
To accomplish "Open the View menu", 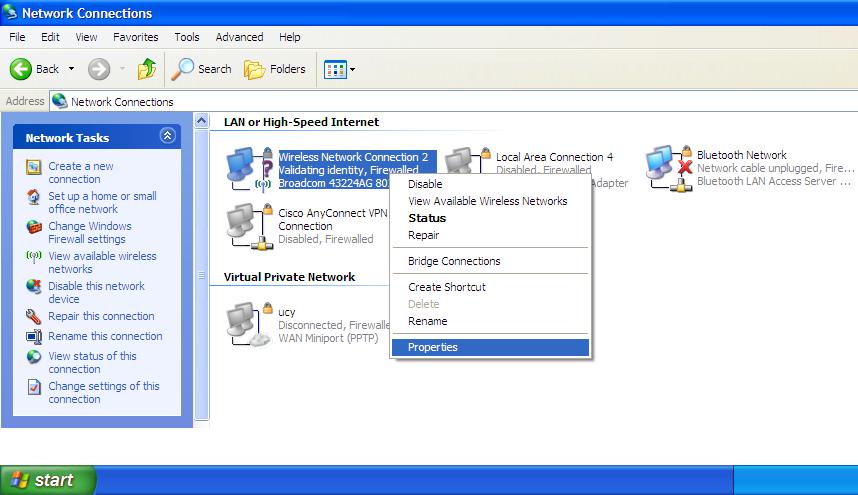I will pyautogui.click(x=86, y=37).
